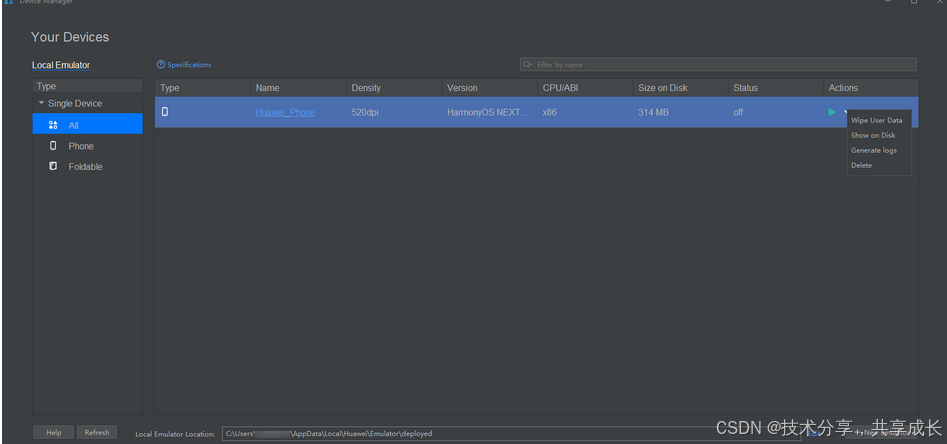Screen dimensions: 947x444
Task: Click the Type header in left sidebar
Action: pyautogui.click(x=88, y=86)
